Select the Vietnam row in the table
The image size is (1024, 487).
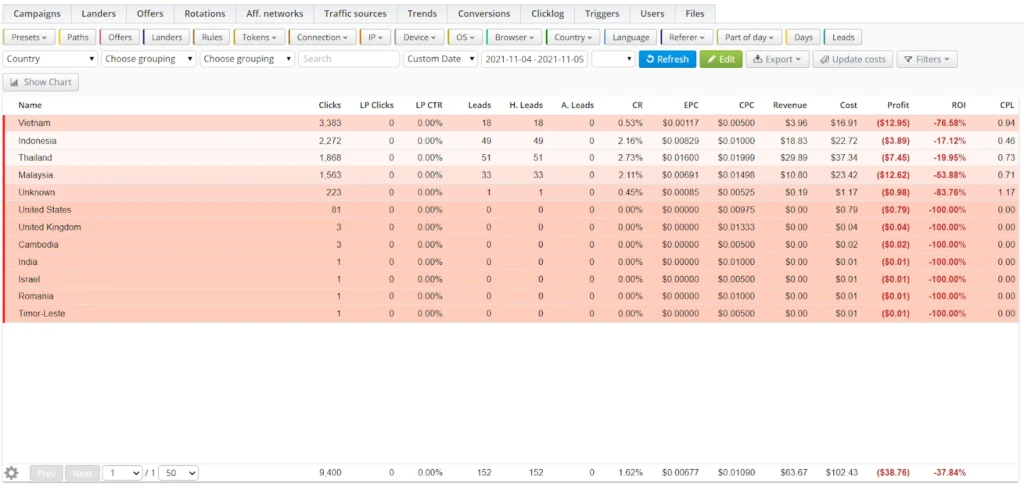512,123
